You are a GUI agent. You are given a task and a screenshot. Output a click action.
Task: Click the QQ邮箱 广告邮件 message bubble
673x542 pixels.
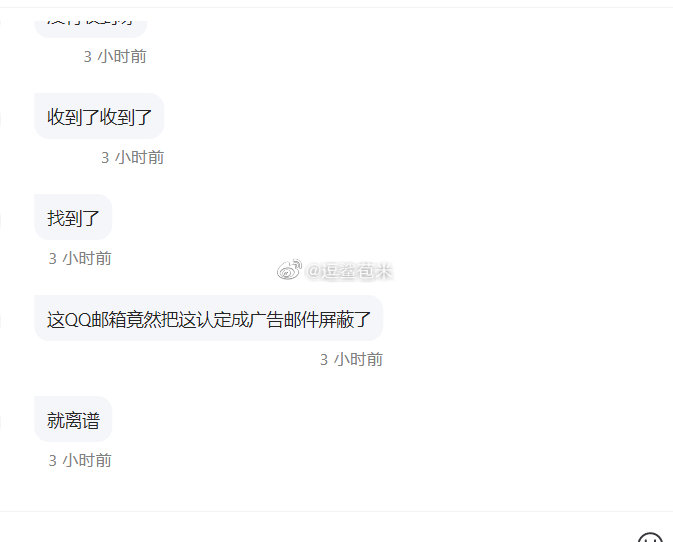[x=209, y=318]
